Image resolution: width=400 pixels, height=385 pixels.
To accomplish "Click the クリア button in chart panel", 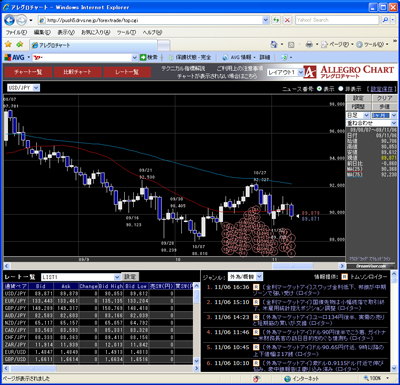I will 384,98.
